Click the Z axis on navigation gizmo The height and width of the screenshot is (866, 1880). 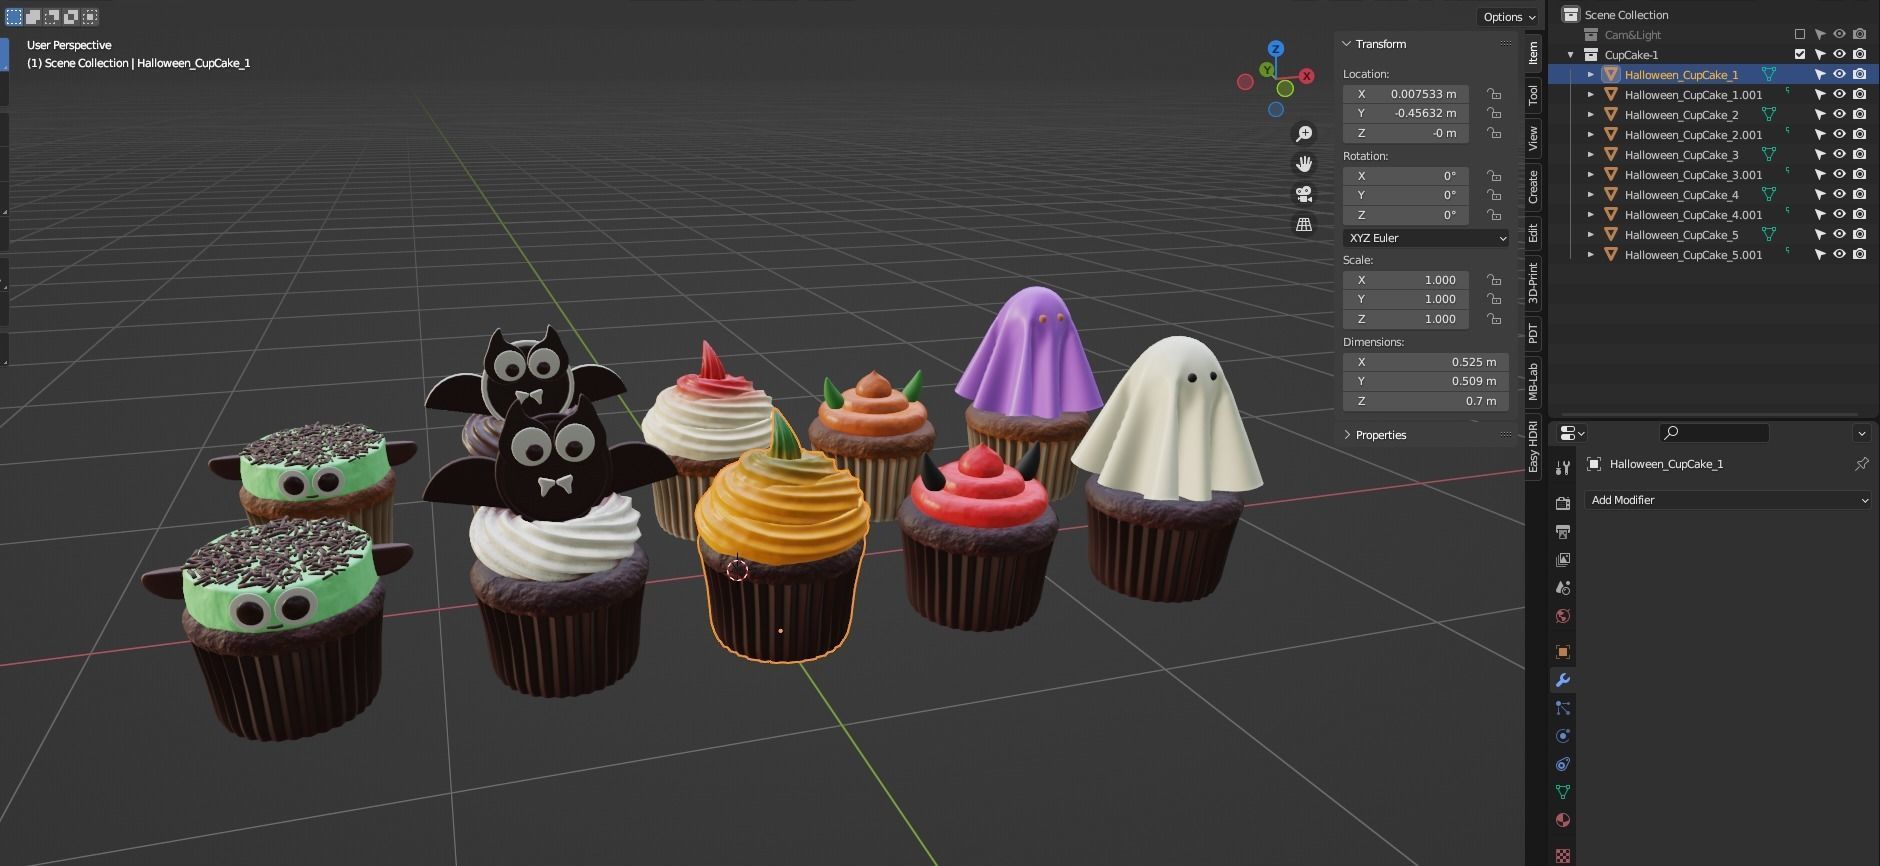[x=1275, y=48]
